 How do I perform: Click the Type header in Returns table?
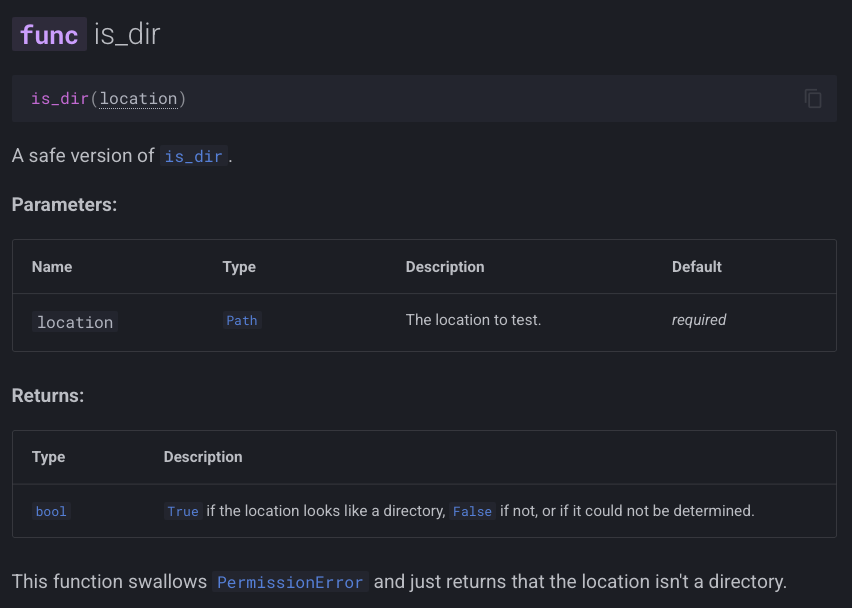coord(48,457)
